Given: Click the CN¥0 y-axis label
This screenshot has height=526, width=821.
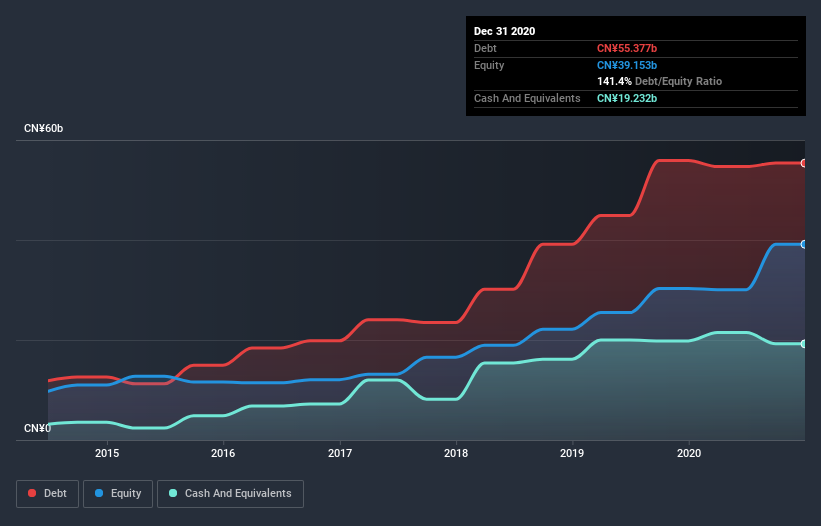Looking at the screenshot, I should pos(37,428).
